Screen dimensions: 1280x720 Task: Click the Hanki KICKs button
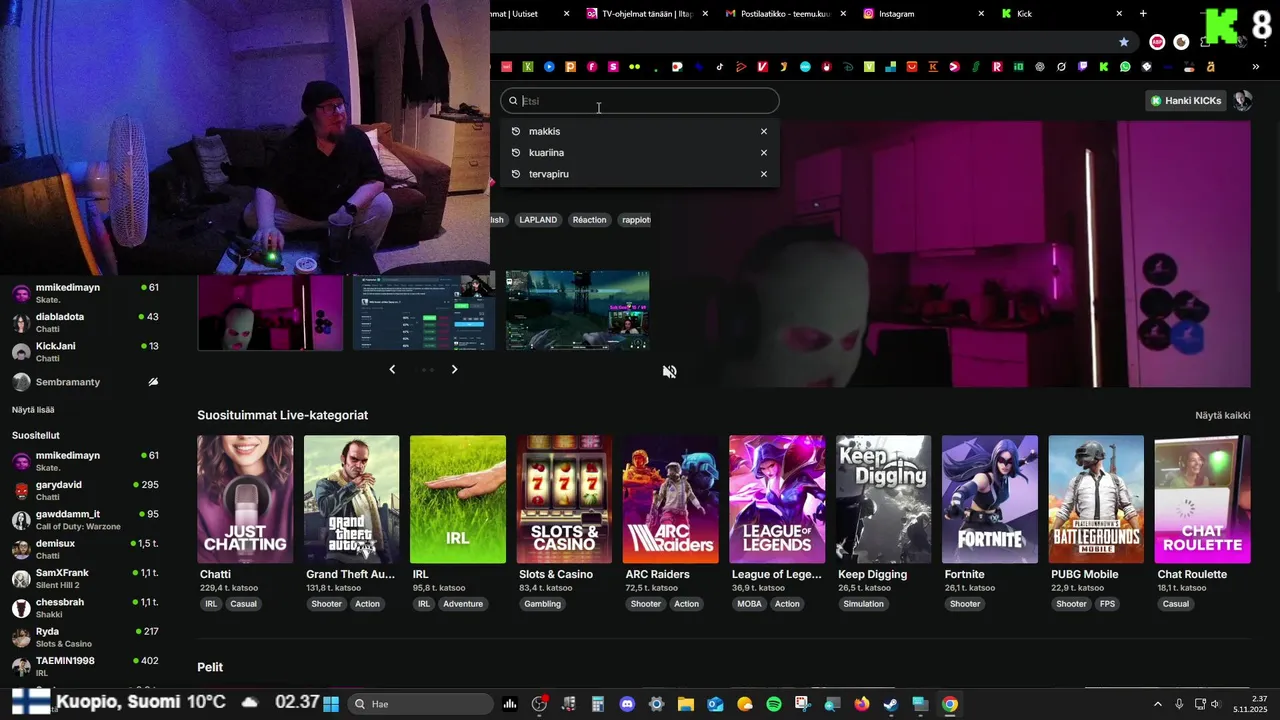pyautogui.click(x=1186, y=101)
